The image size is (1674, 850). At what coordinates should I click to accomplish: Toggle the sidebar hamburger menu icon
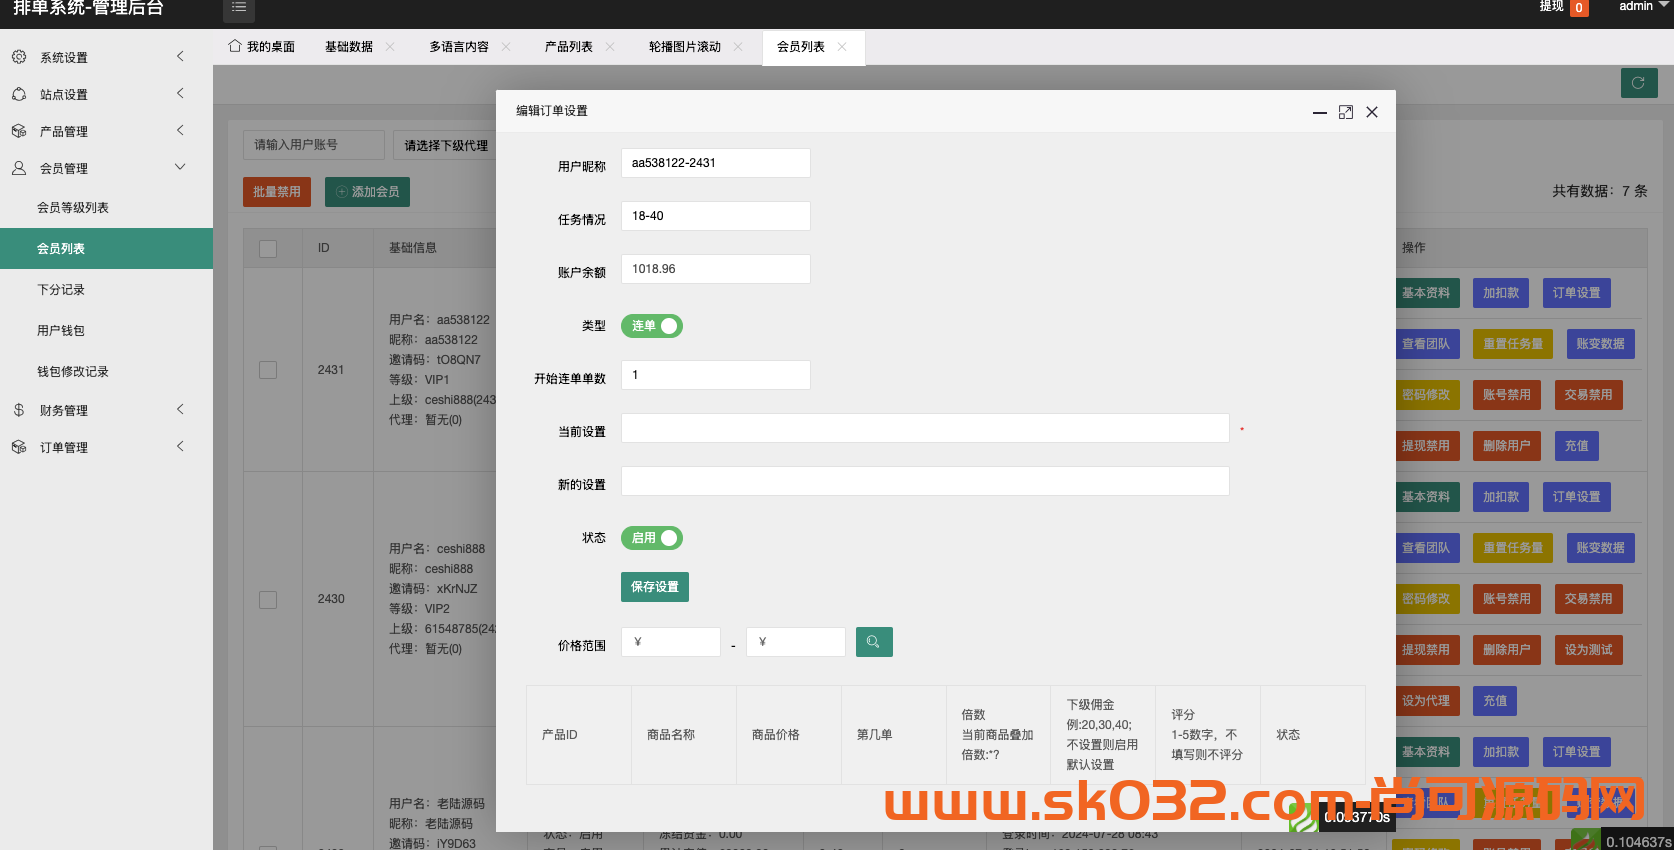[x=238, y=8]
